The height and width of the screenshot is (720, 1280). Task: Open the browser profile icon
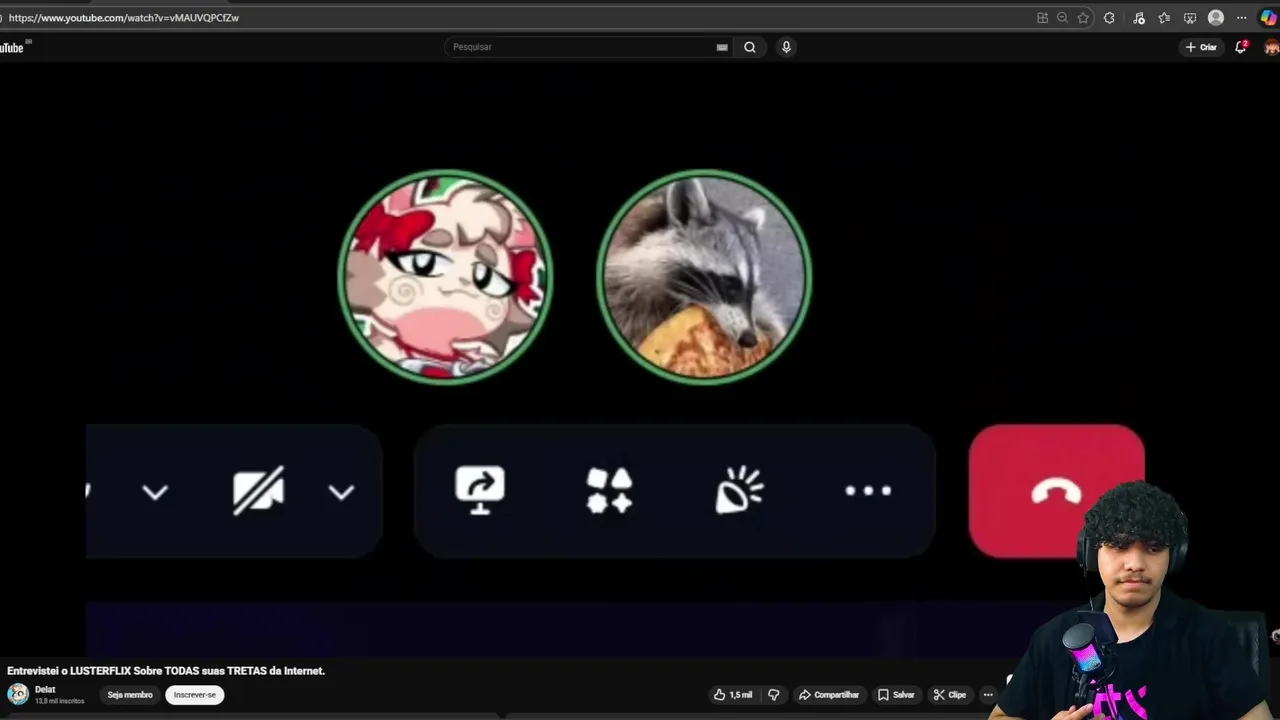[1216, 18]
